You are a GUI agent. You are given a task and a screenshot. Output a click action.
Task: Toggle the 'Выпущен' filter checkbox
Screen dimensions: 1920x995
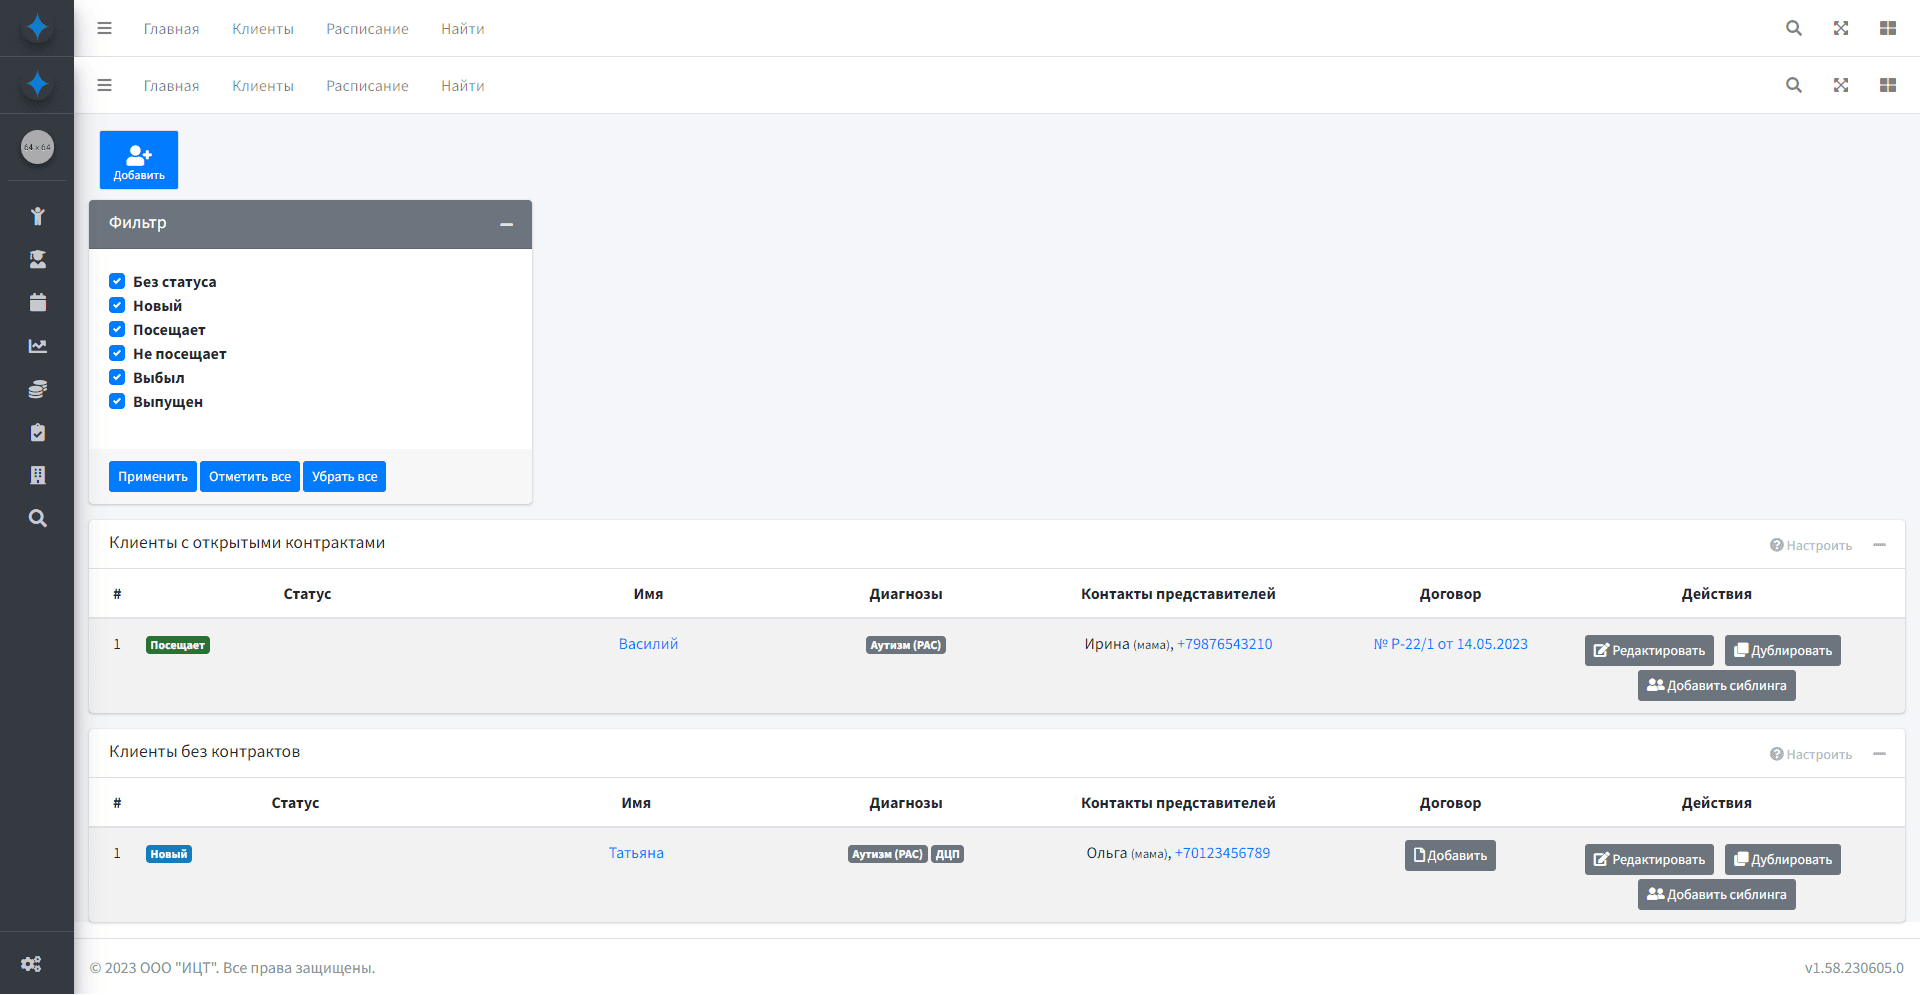click(117, 402)
